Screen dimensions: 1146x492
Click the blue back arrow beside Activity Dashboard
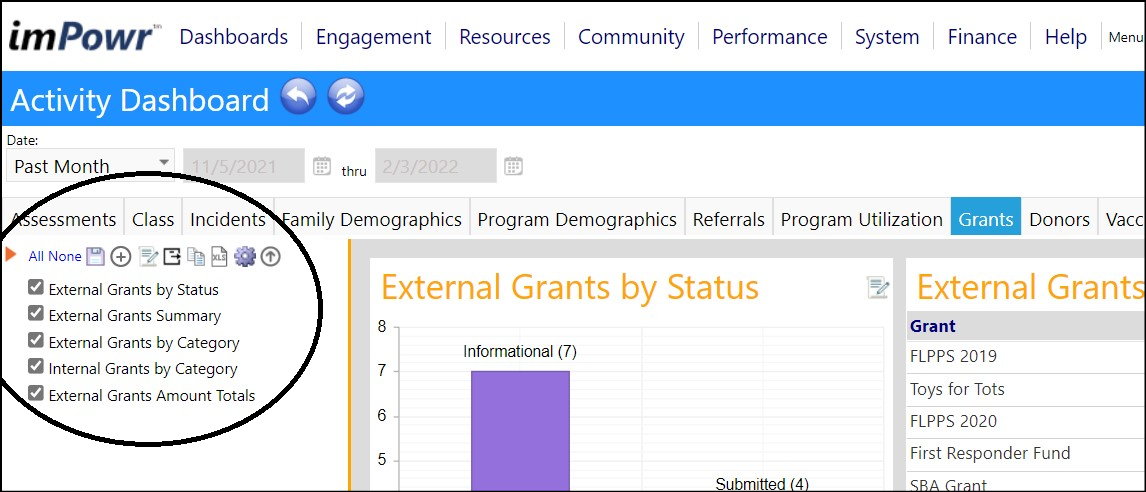[x=298, y=97]
